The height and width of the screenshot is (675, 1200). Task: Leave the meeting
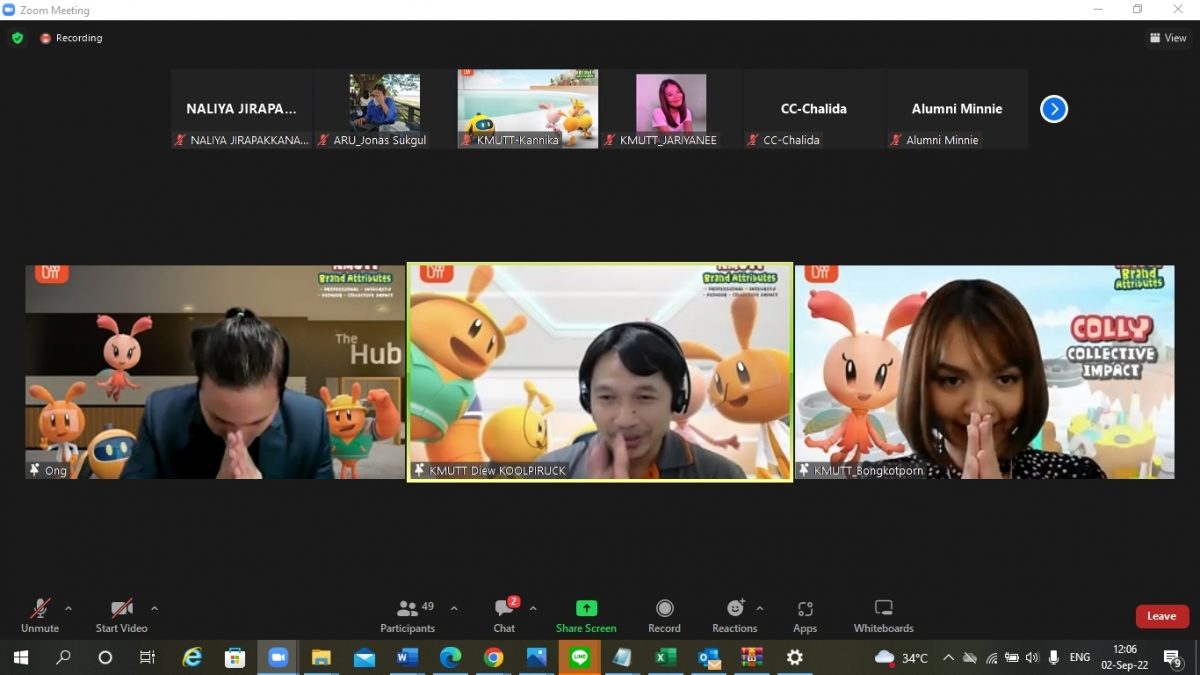[x=1161, y=616]
